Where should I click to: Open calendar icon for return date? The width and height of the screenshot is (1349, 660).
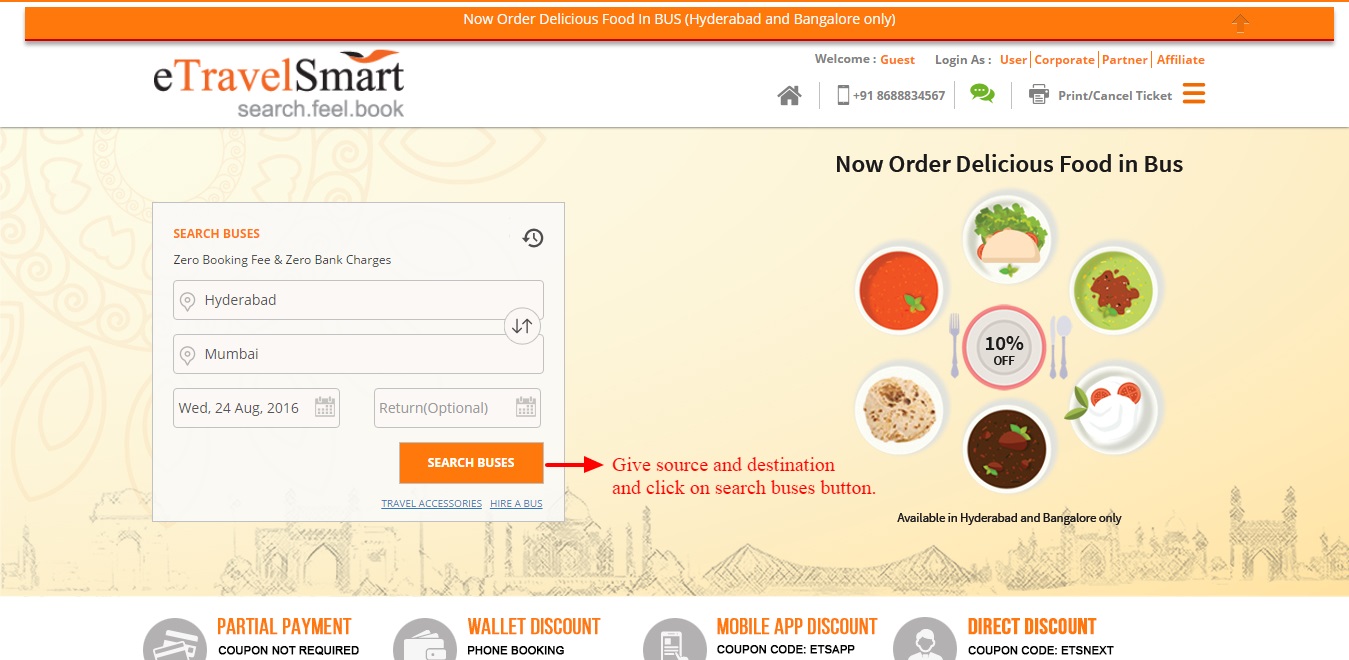coord(526,407)
